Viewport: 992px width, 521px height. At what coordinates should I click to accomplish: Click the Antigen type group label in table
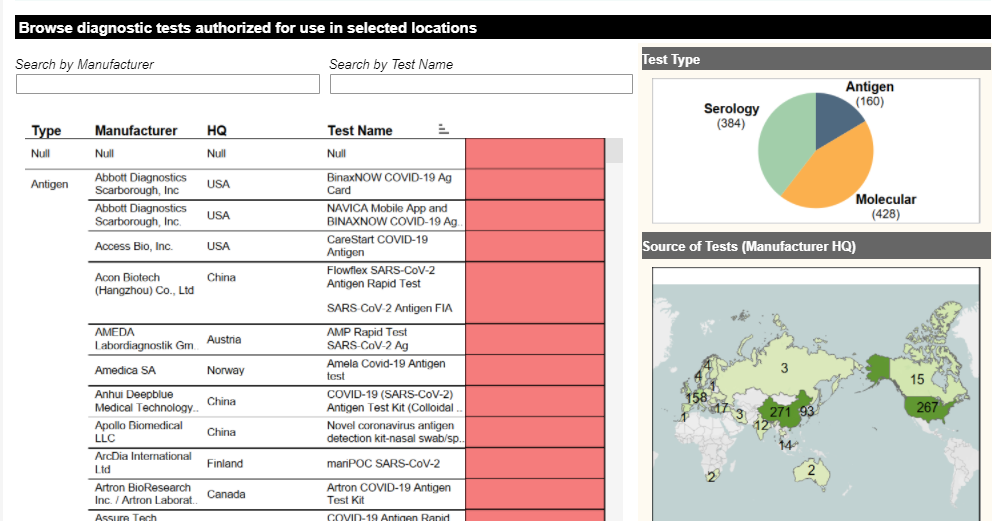(49, 184)
